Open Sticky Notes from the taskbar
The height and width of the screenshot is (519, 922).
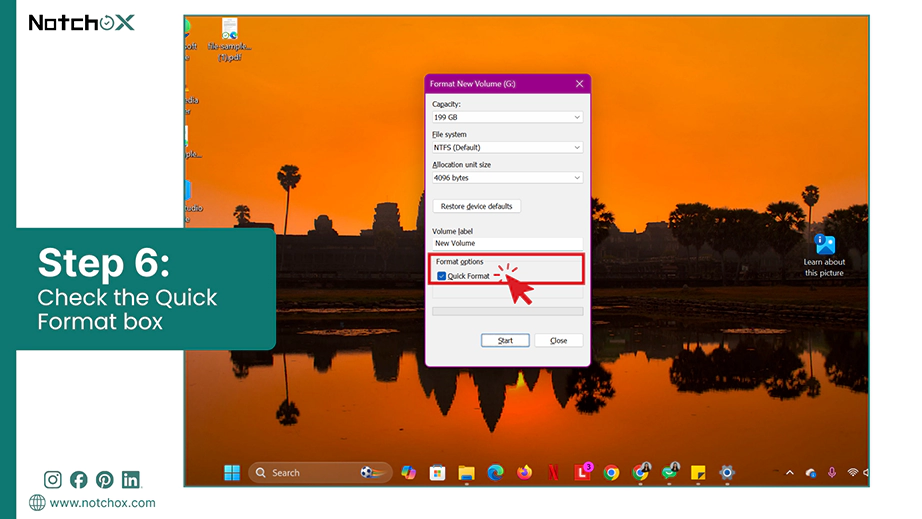pyautogui.click(x=698, y=473)
